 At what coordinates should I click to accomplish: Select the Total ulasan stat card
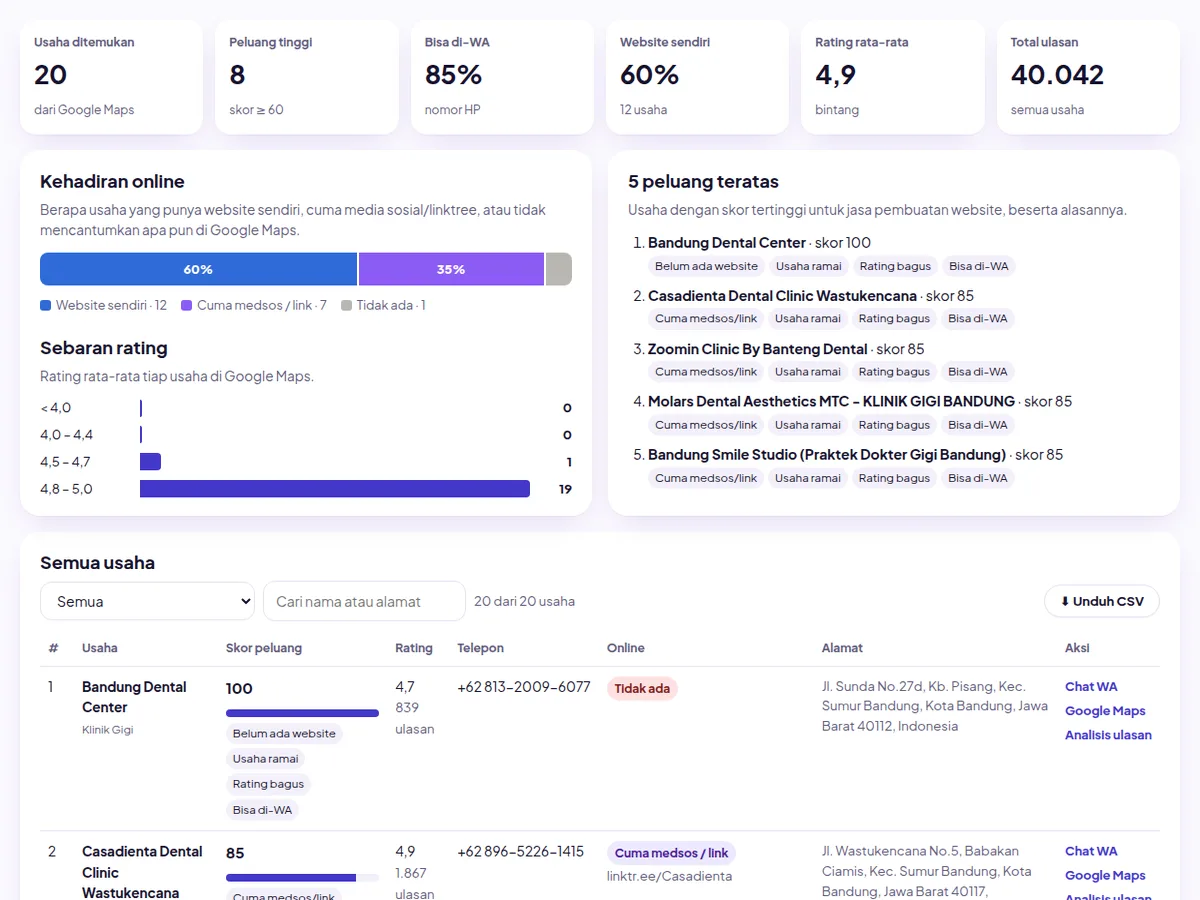tap(1088, 77)
